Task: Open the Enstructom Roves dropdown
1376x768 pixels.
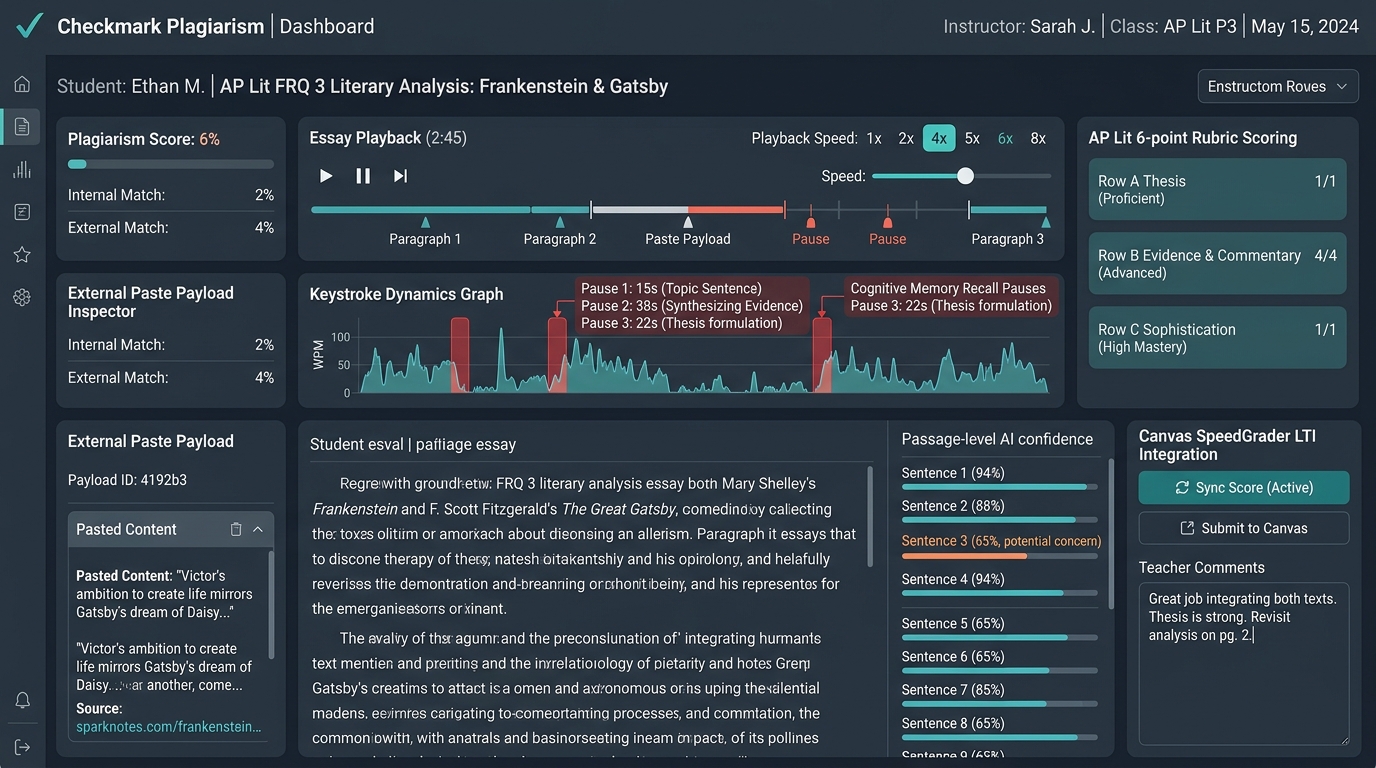Action: (x=1278, y=86)
